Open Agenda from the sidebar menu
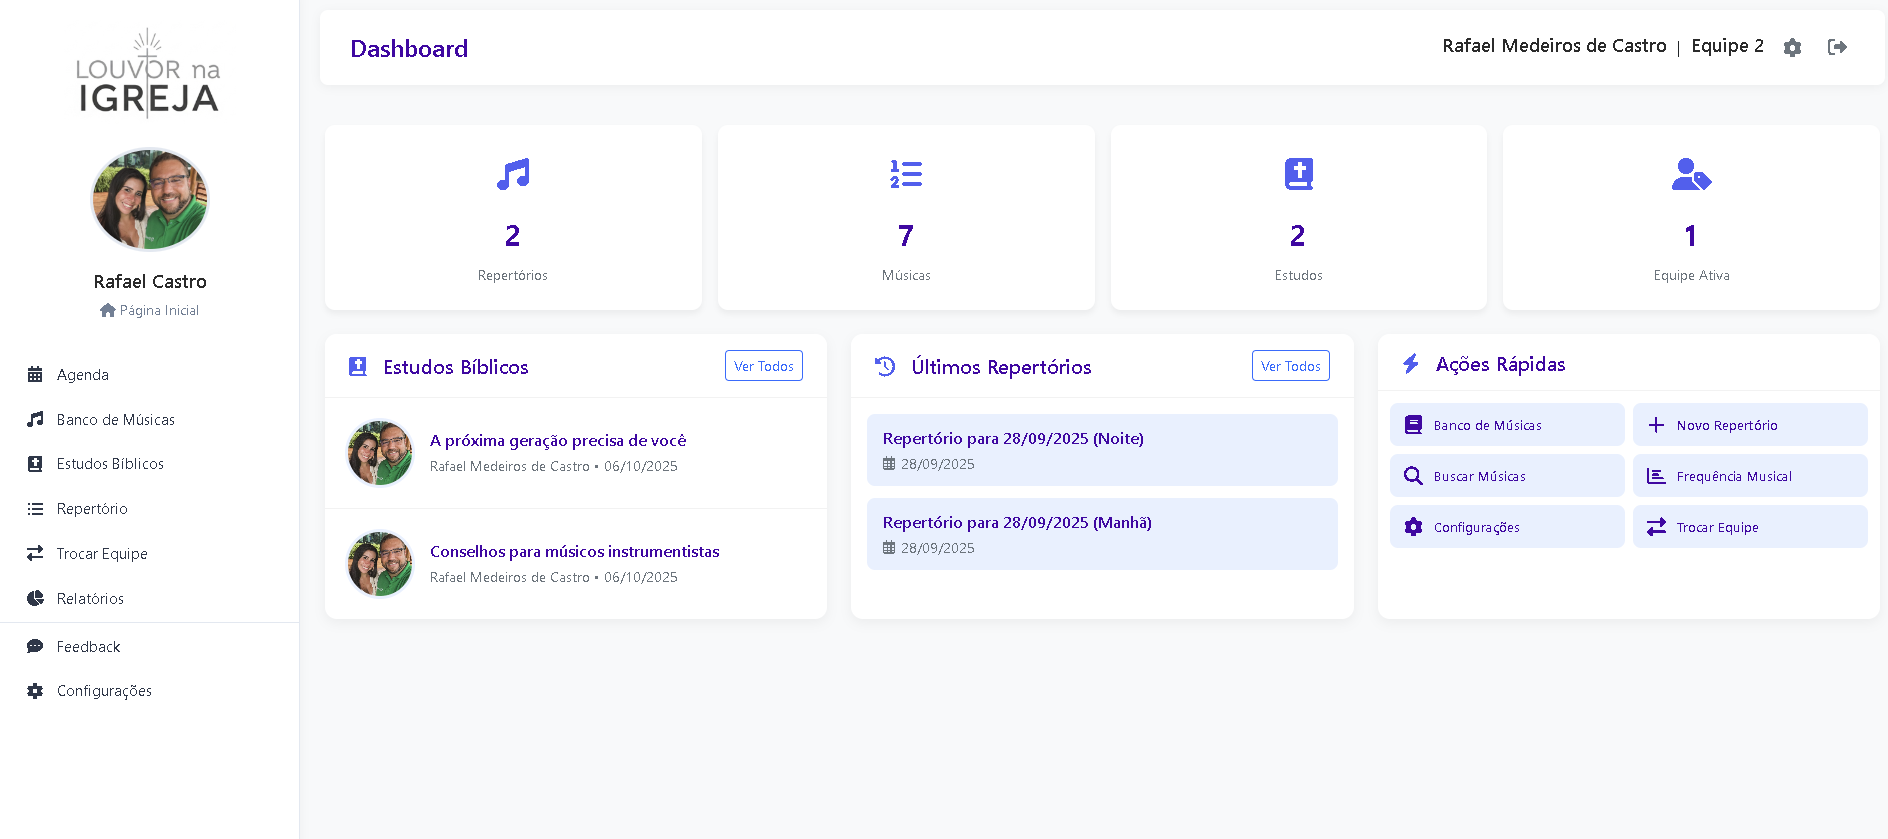Viewport: 1888px width, 839px height. (x=83, y=375)
